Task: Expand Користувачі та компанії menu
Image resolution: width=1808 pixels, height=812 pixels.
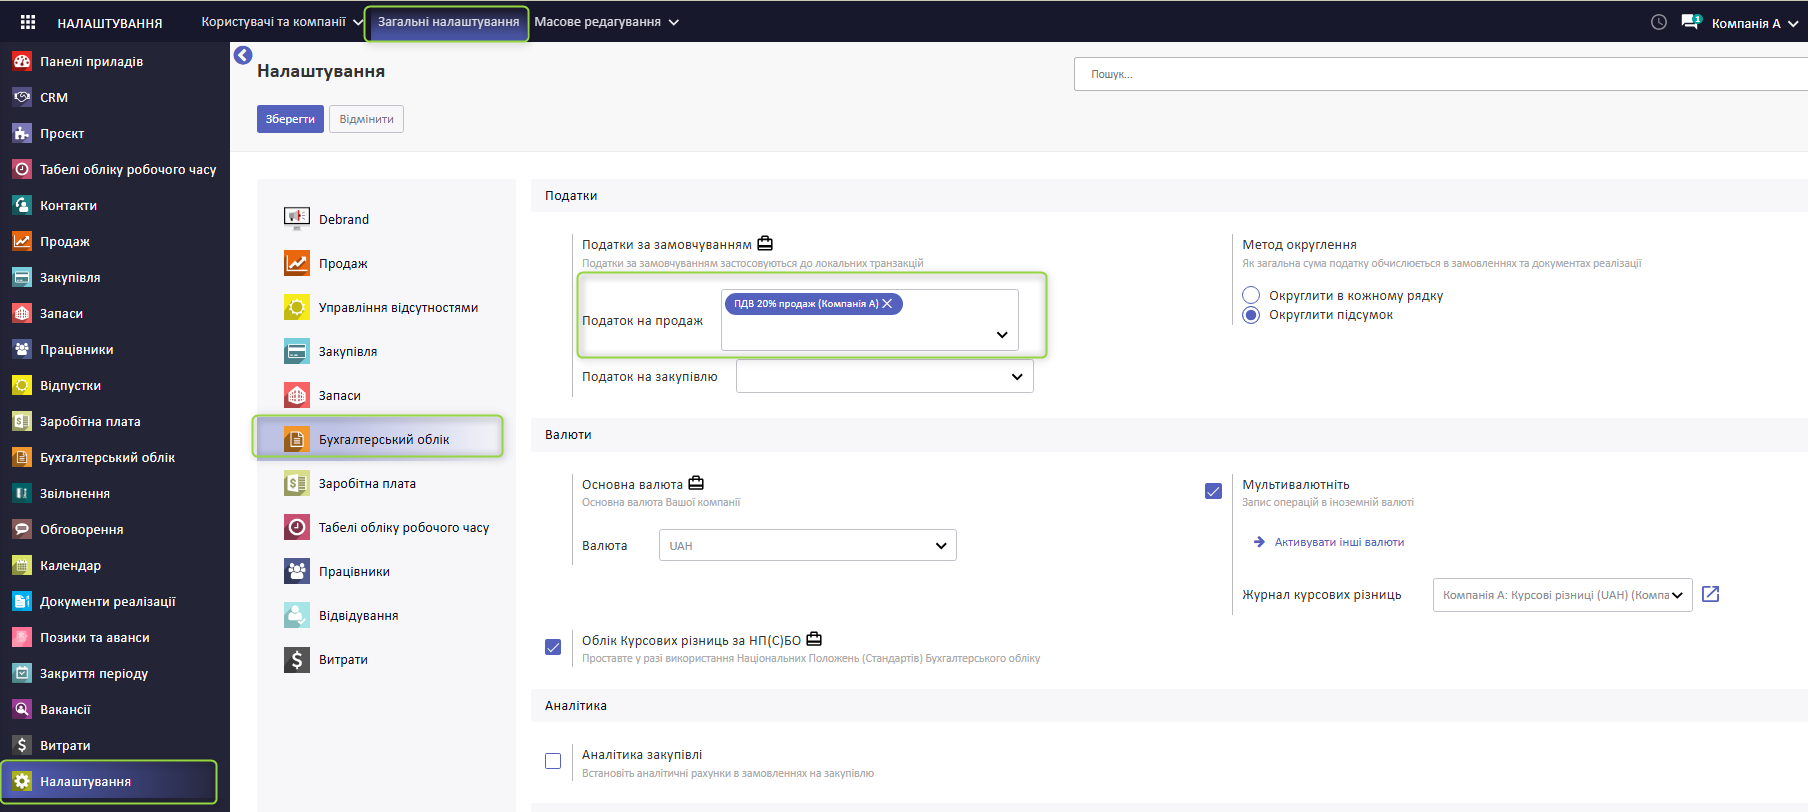Action: [x=282, y=22]
